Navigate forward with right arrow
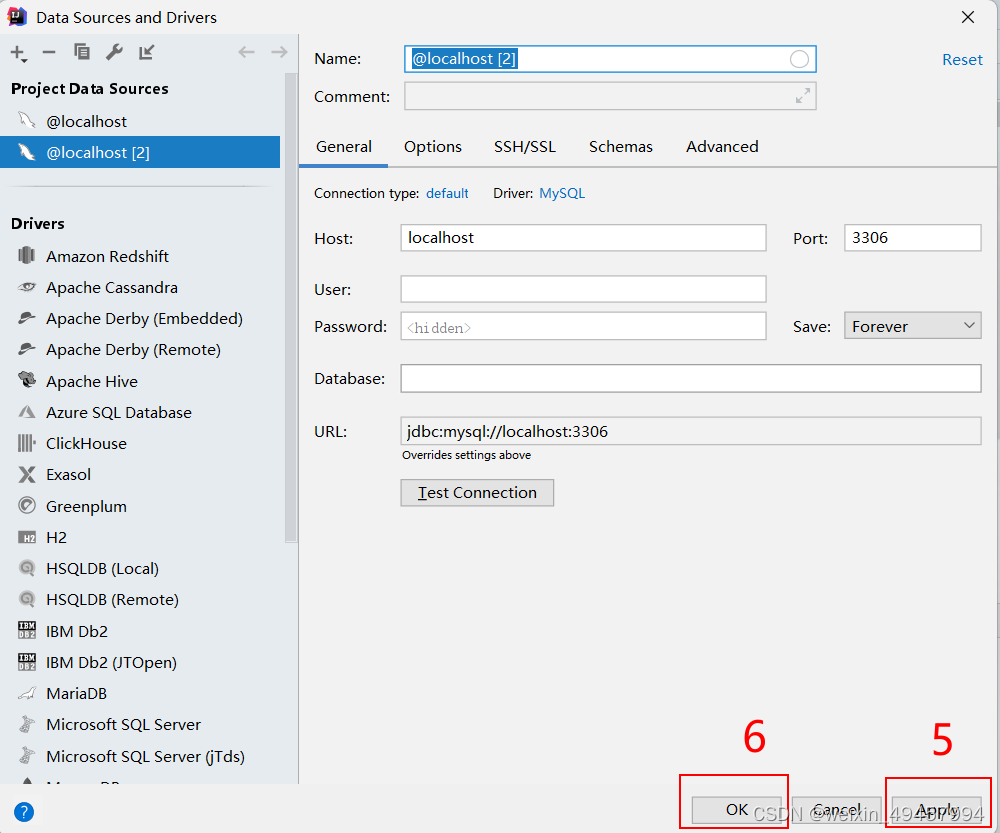This screenshot has width=1000, height=833. click(x=279, y=52)
